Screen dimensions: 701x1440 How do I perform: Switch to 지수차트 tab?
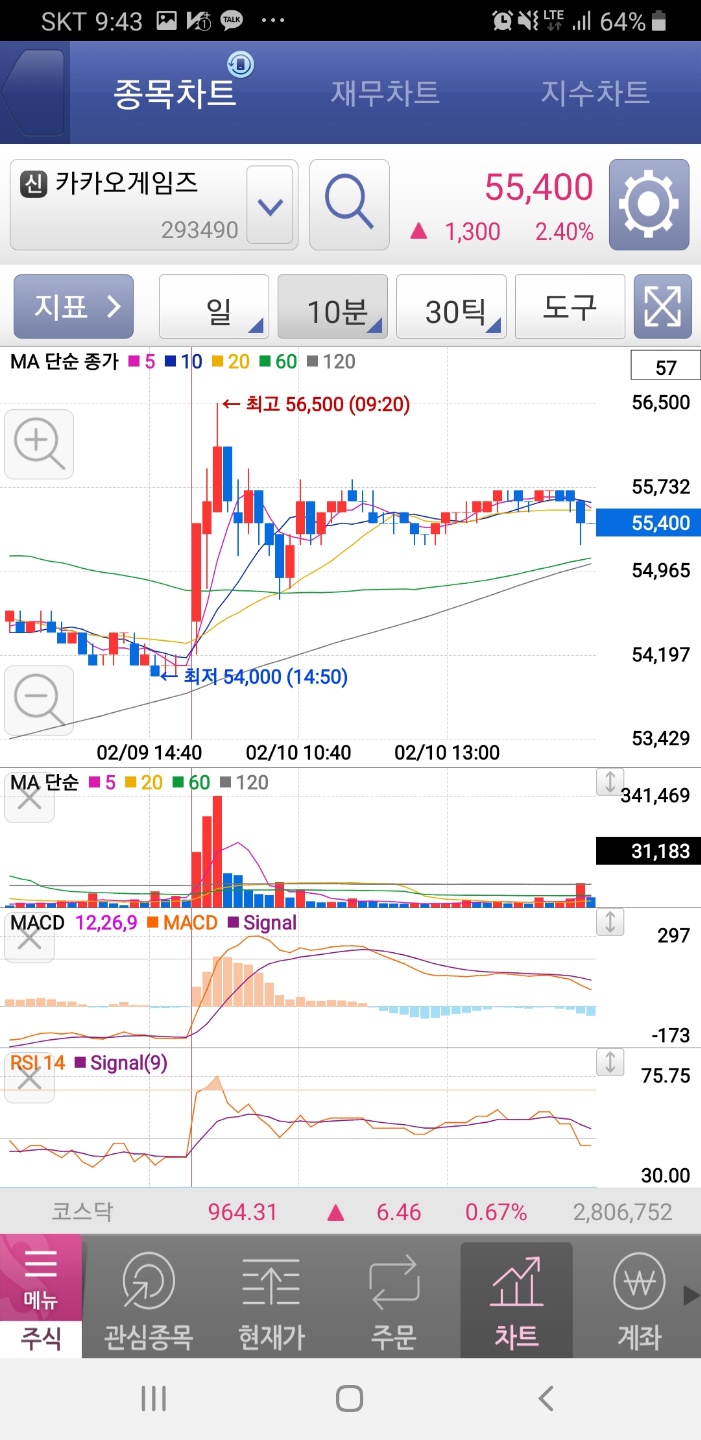[595, 93]
